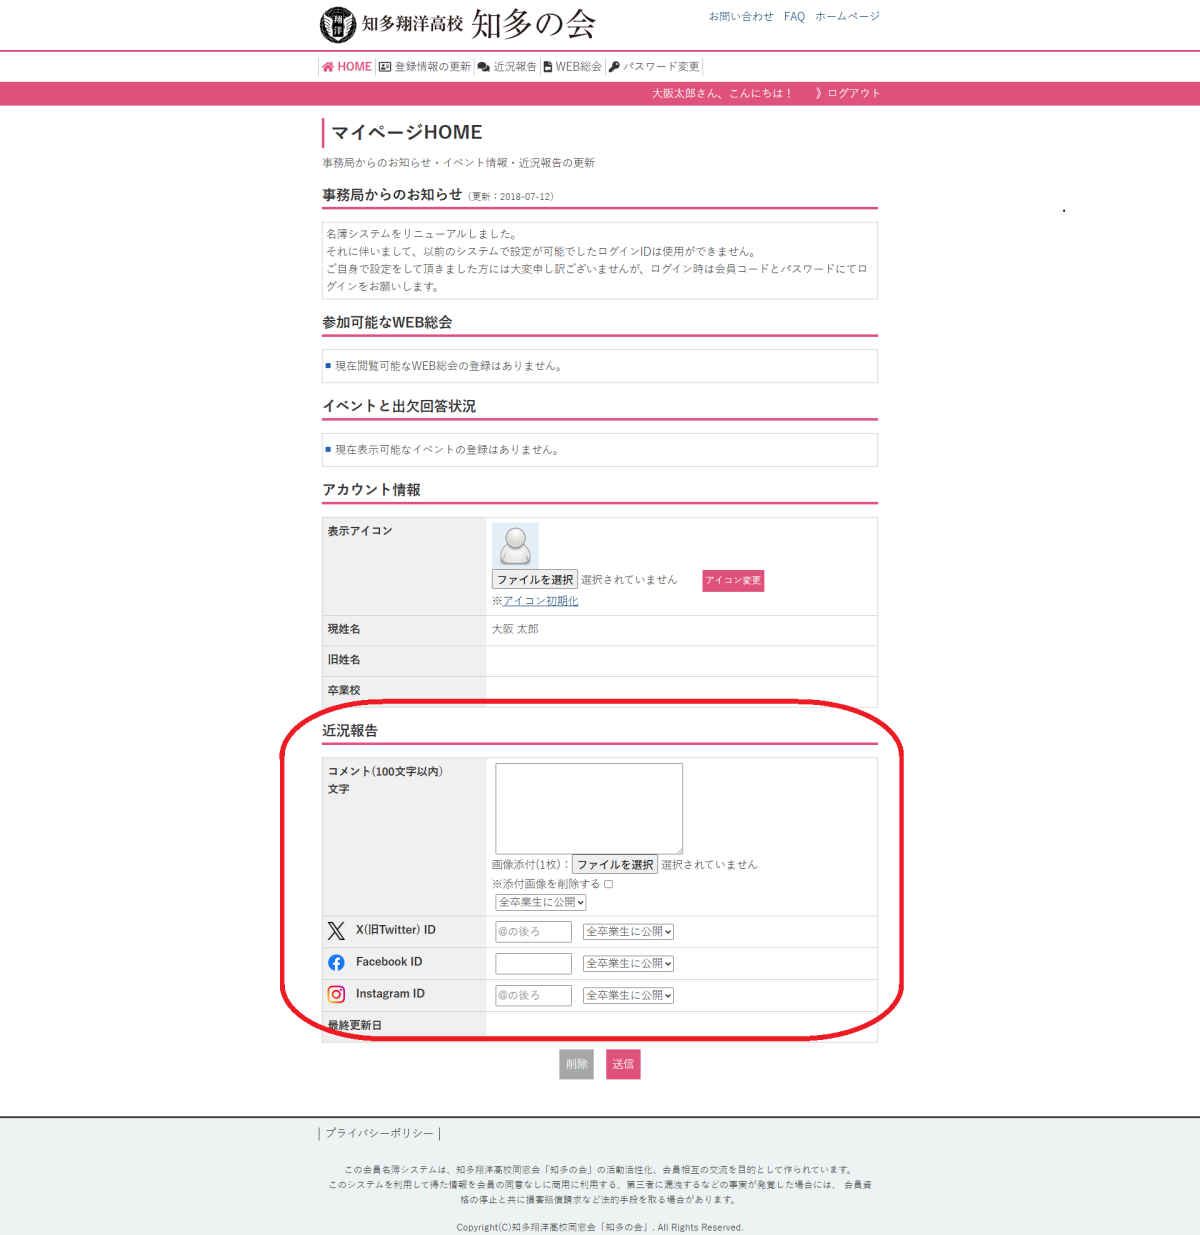Open Instagram ID visibility dropdown
This screenshot has width=1200, height=1235.
point(629,996)
